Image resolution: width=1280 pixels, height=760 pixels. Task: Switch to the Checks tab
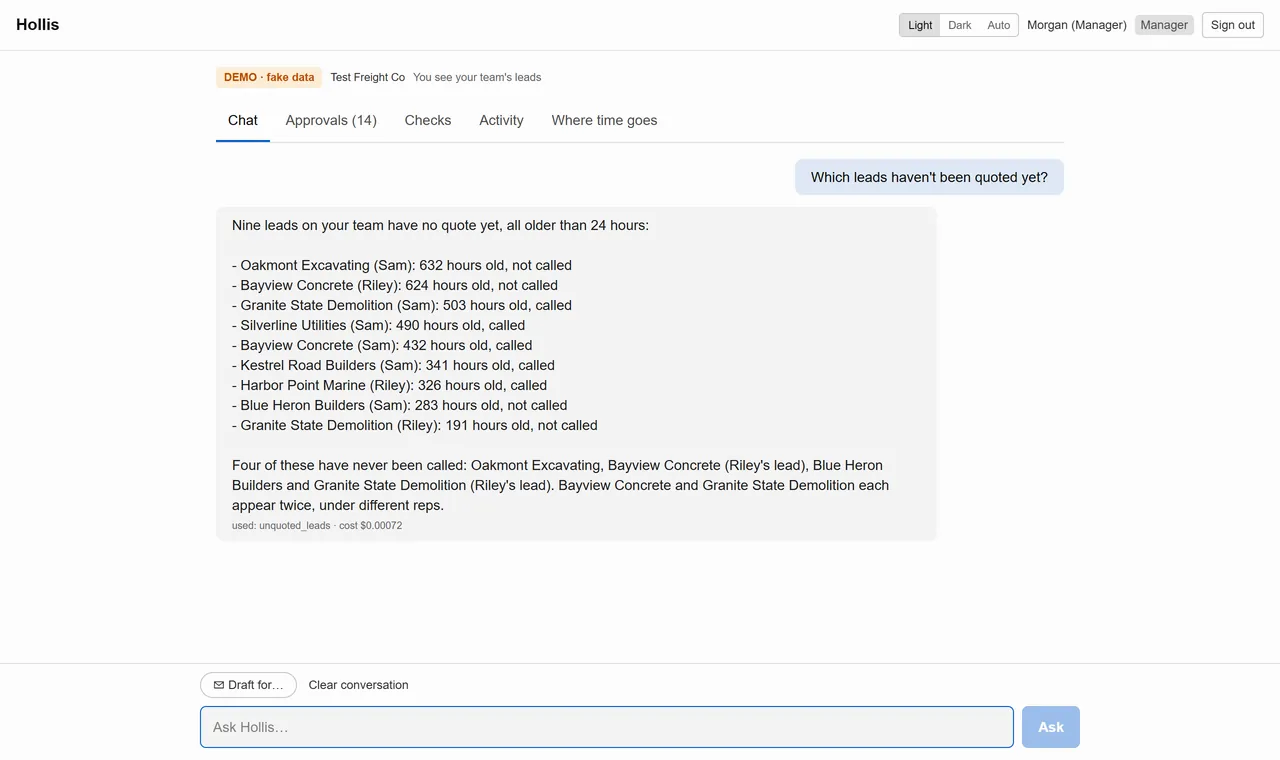pos(428,120)
